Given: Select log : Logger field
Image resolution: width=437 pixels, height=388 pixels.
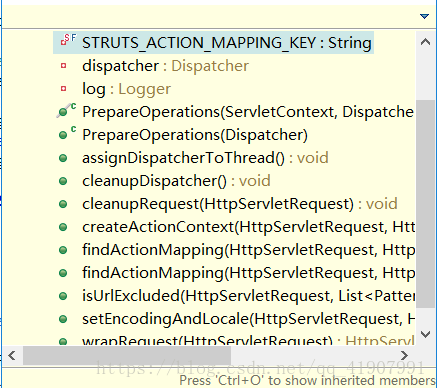Looking at the screenshot, I should pyautogui.click(x=126, y=89).
